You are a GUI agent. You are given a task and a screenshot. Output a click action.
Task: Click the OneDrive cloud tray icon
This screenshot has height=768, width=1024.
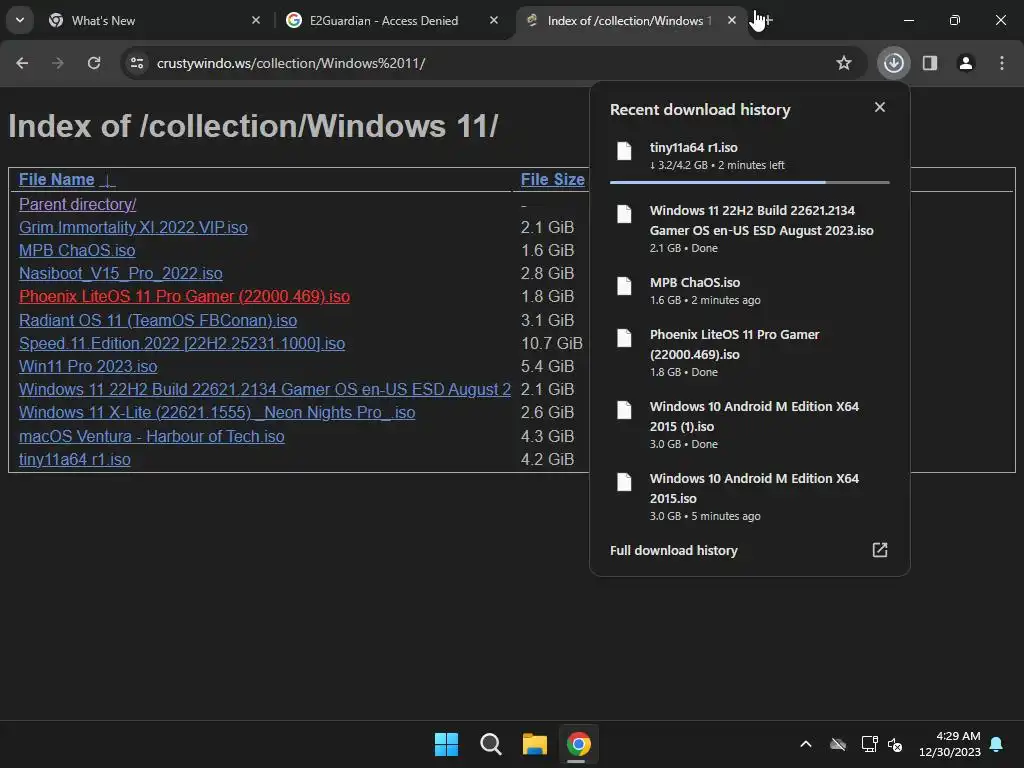(x=838, y=744)
